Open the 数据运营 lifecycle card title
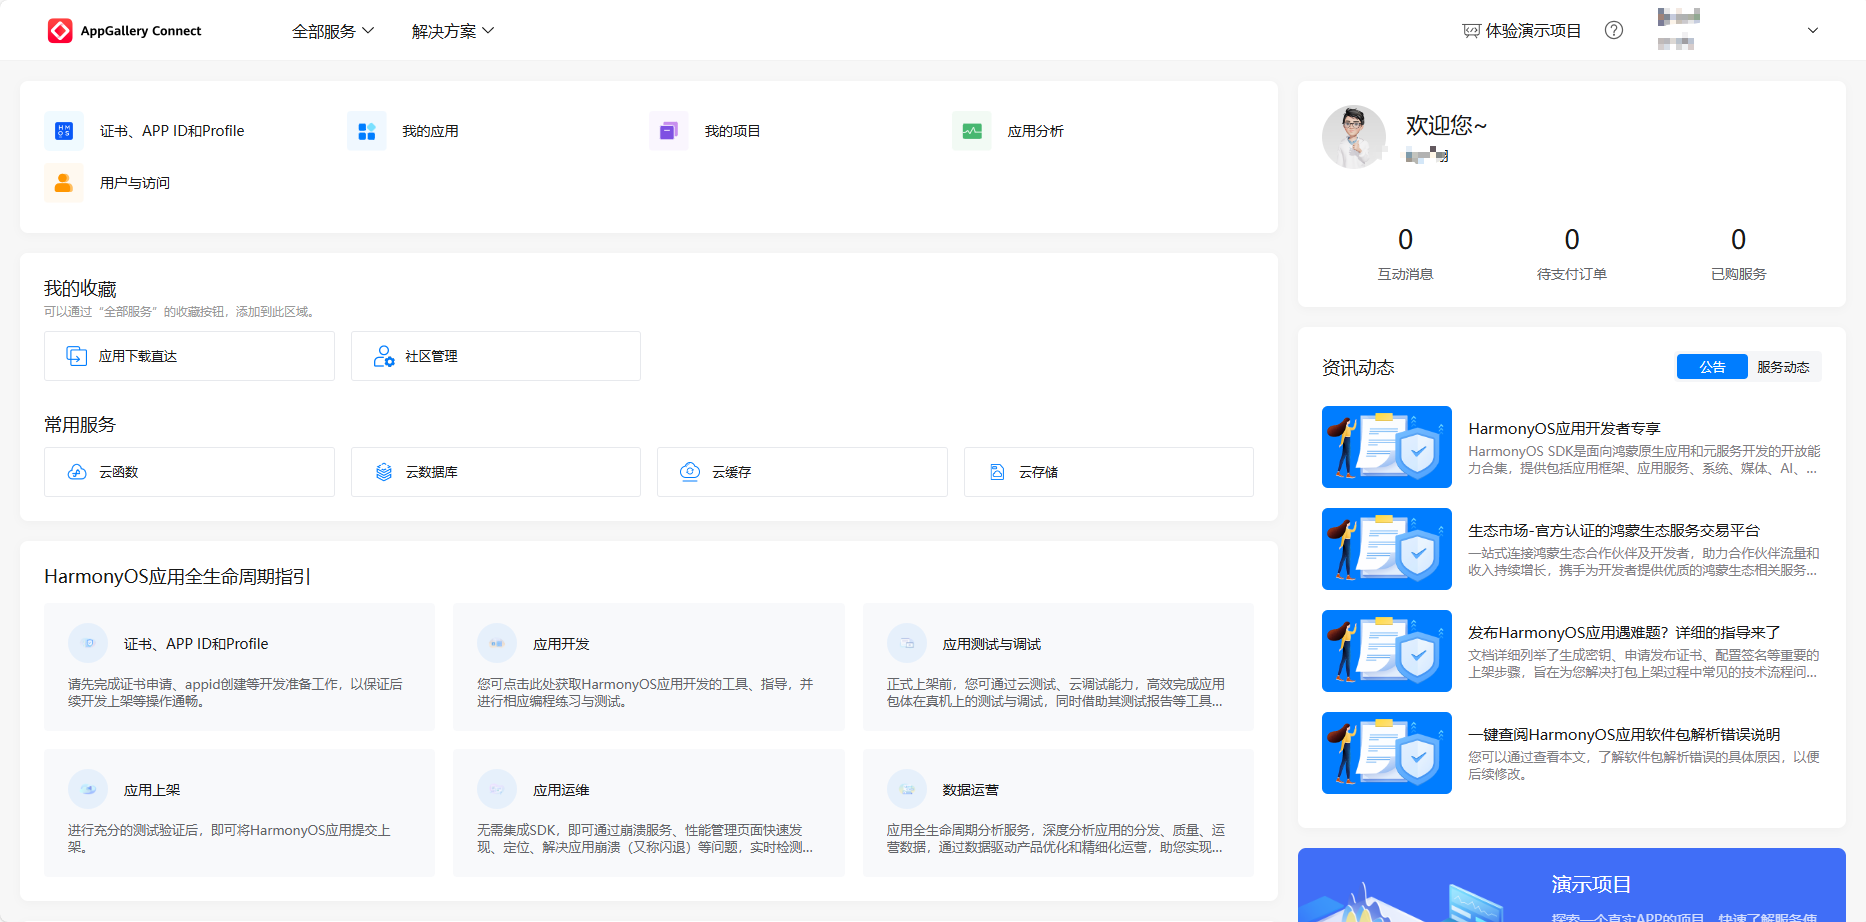1866x922 pixels. pyautogui.click(x=971, y=790)
